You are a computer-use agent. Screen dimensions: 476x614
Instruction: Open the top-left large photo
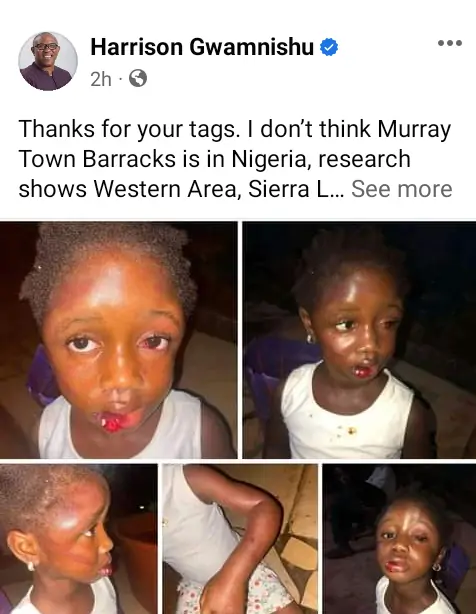[118, 340]
